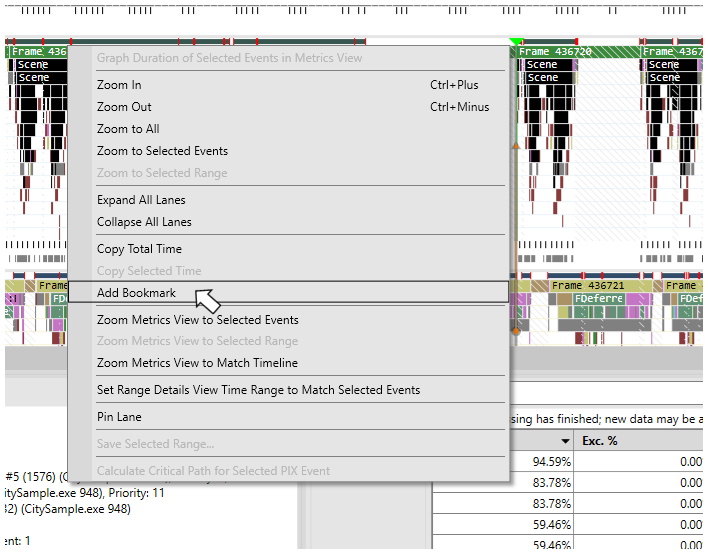This screenshot has width=708, height=559.
Task: Click 'Priority: 11' thread info text
Action: click(136, 493)
